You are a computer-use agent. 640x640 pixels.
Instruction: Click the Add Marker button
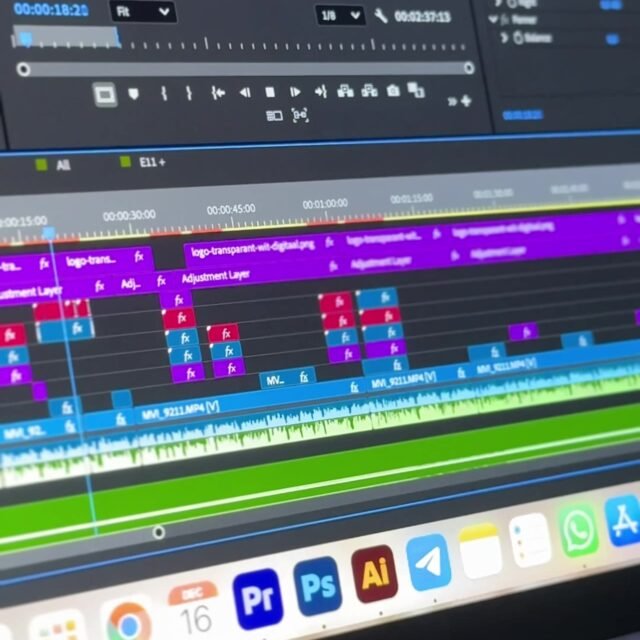click(133, 94)
